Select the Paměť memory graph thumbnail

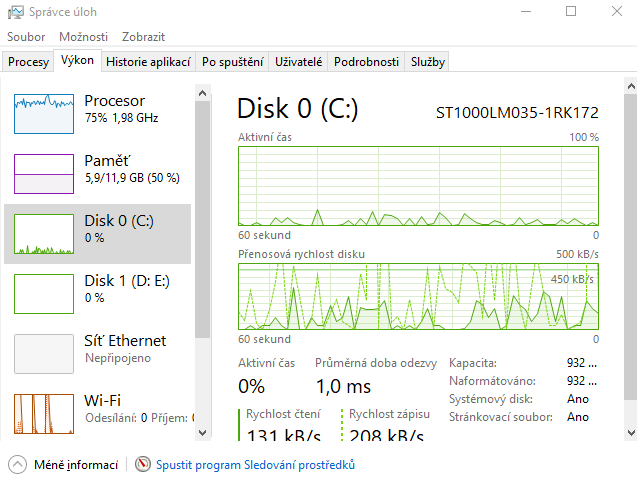[x=44, y=173]
